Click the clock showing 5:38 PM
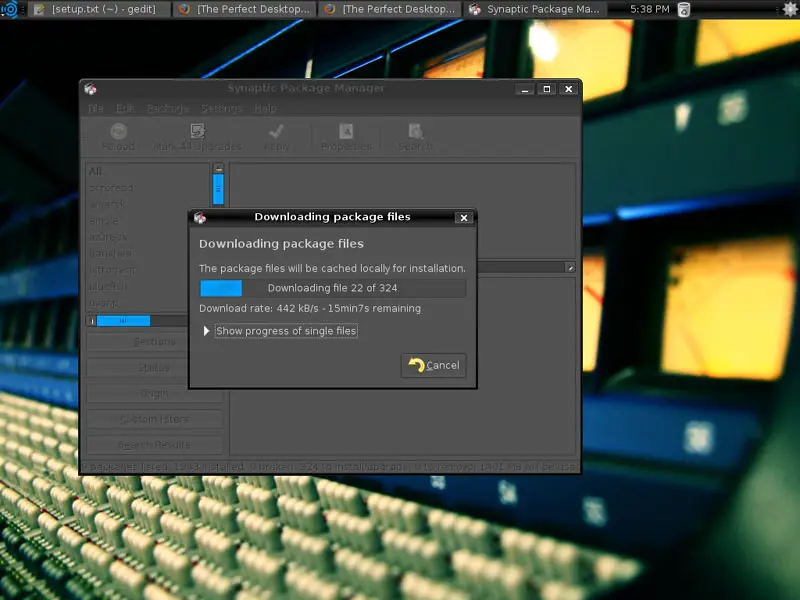This screenshot has height=600, width=800. (x=649, y=9)
